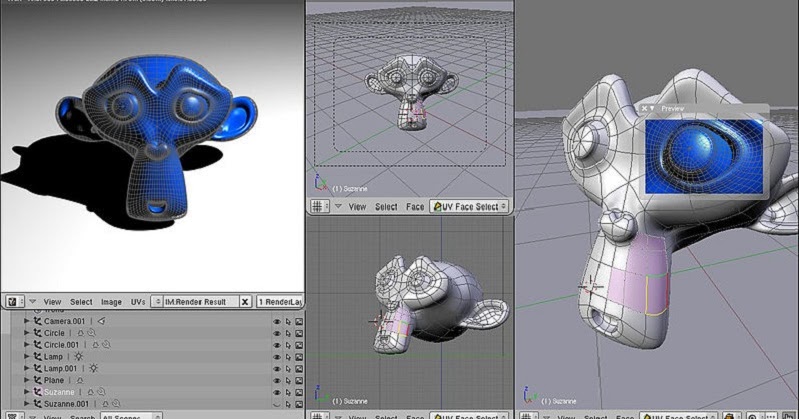Screen dimensions: 799x419
Task: Click the object icon beside Camera.001
Action: (x=37, y=321)
